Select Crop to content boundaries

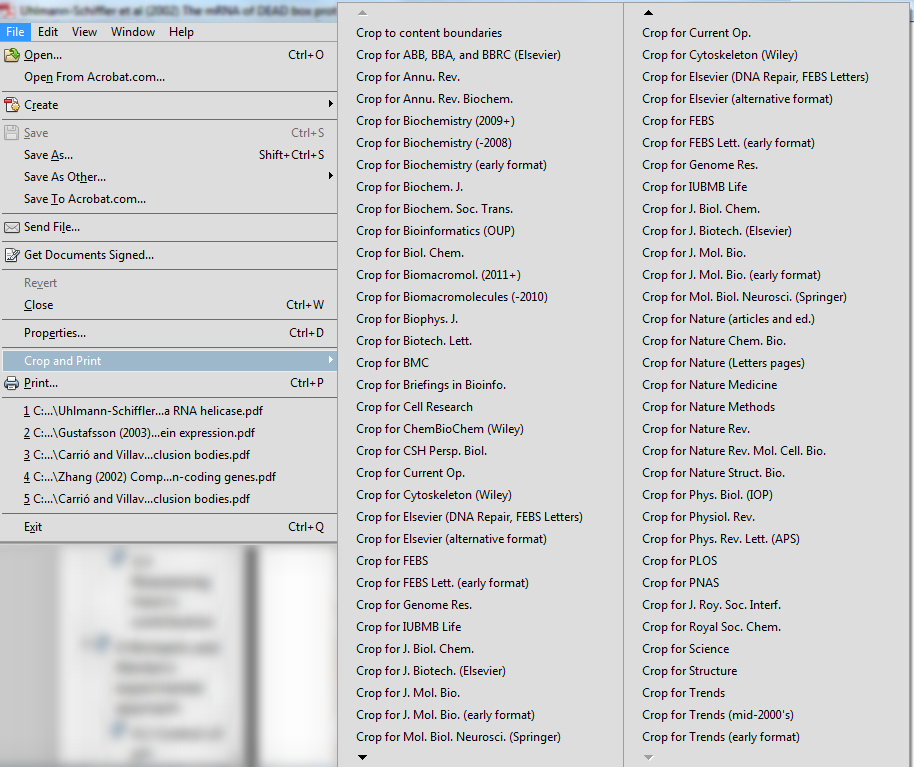tap(429, 33)
